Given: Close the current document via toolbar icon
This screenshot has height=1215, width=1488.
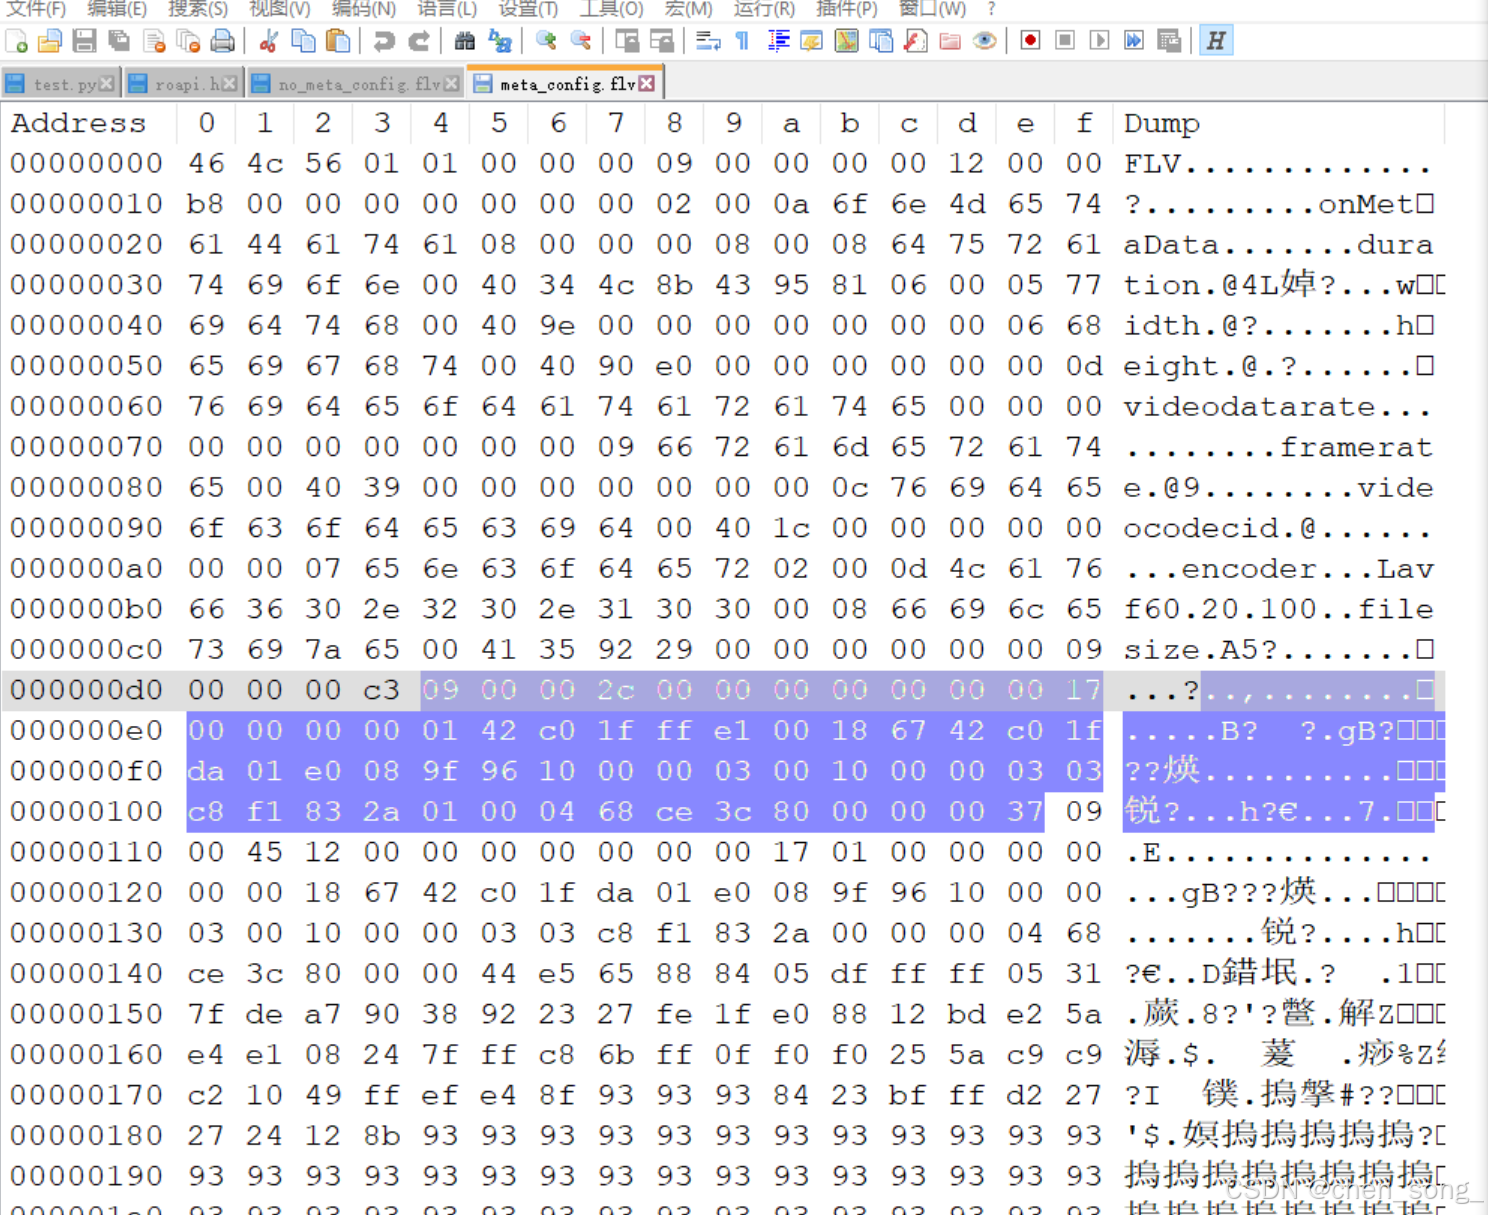Looking at the screenshot, I should pos(154,41).
